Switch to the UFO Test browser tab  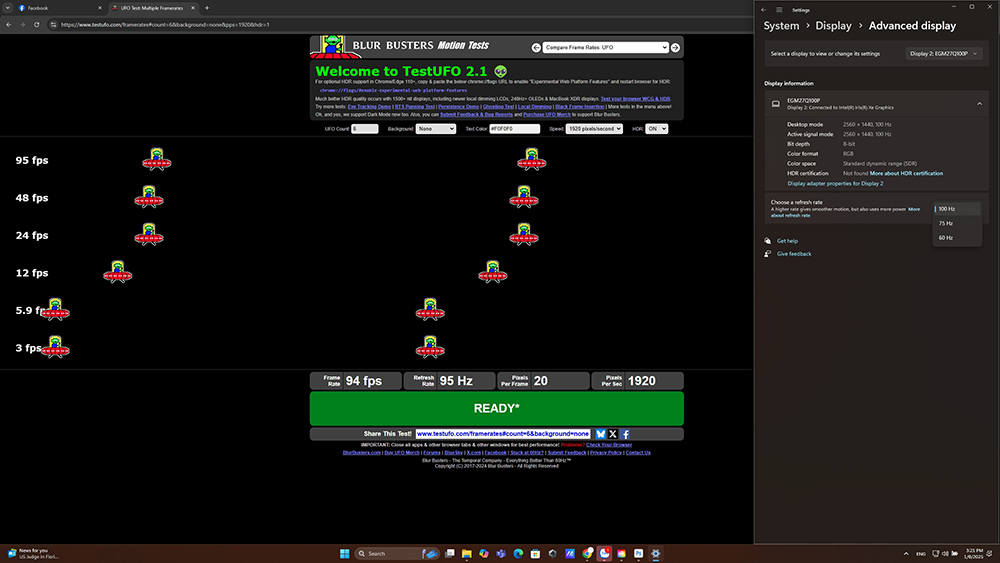click(x=152, y=8)
